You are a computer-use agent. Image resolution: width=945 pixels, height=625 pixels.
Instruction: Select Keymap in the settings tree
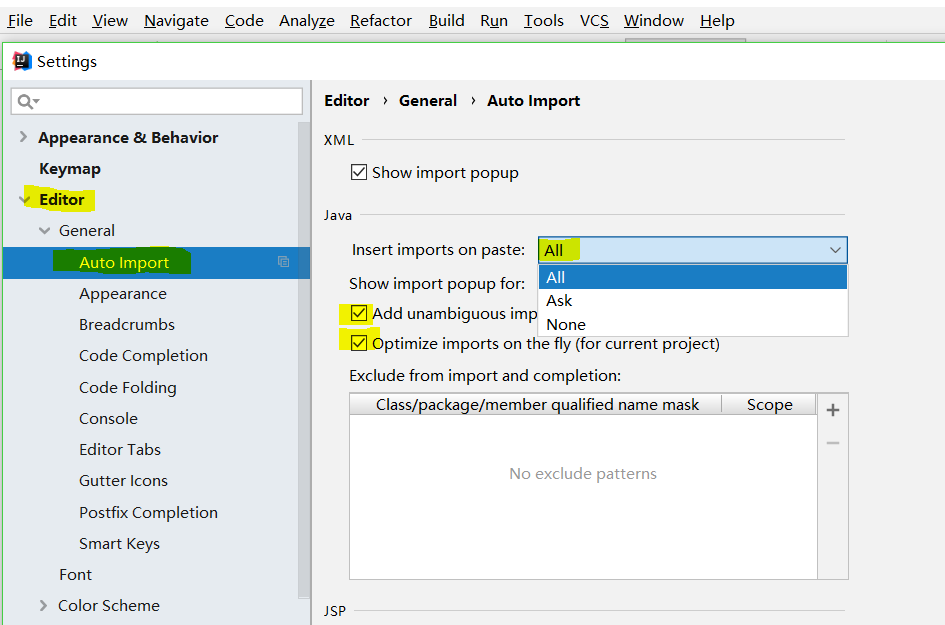(70, 169)
